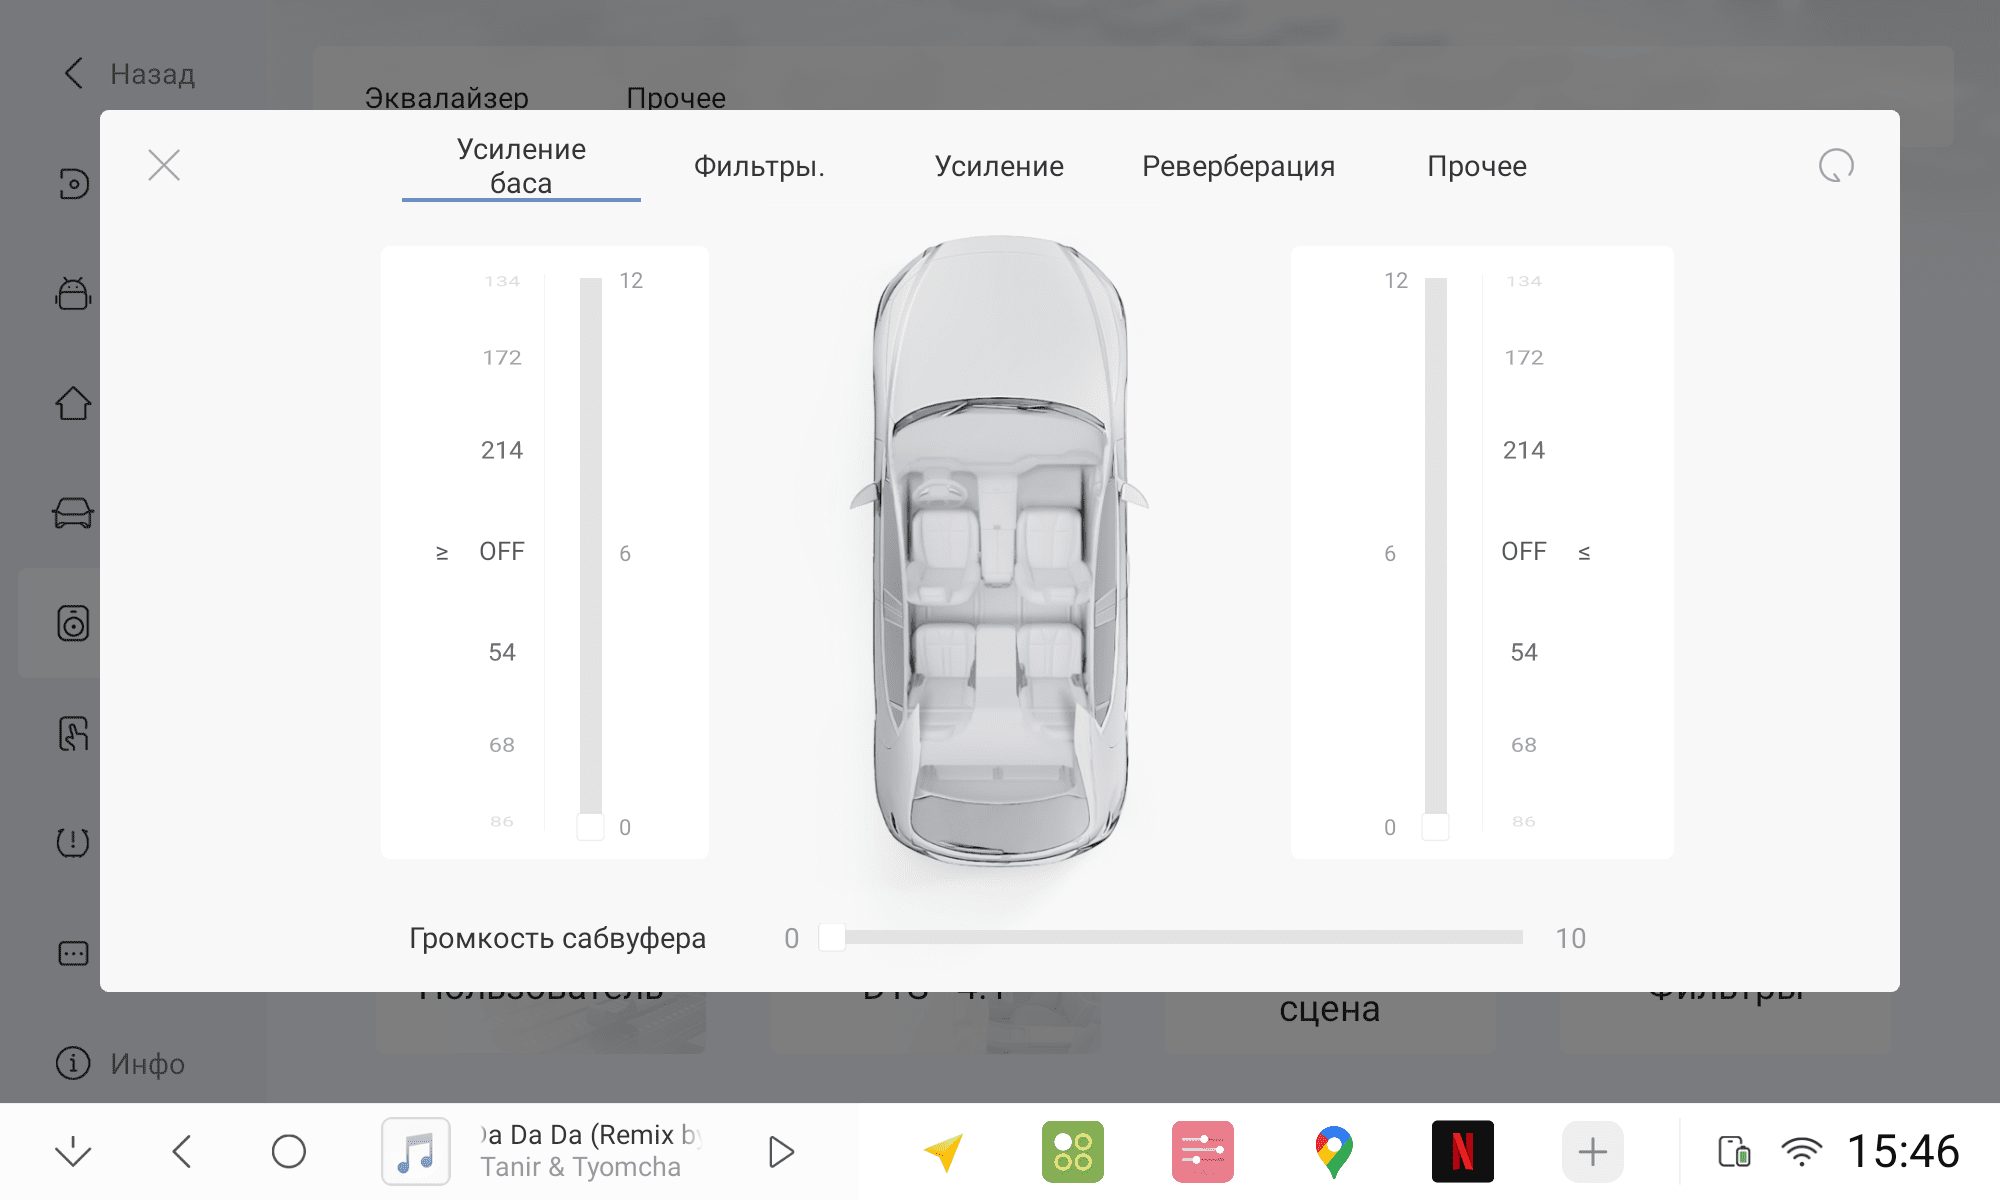This screenshot has width=2000, height=1200.
Task: Select frequency 54 in the right picker
Action: coord(1524,652)
